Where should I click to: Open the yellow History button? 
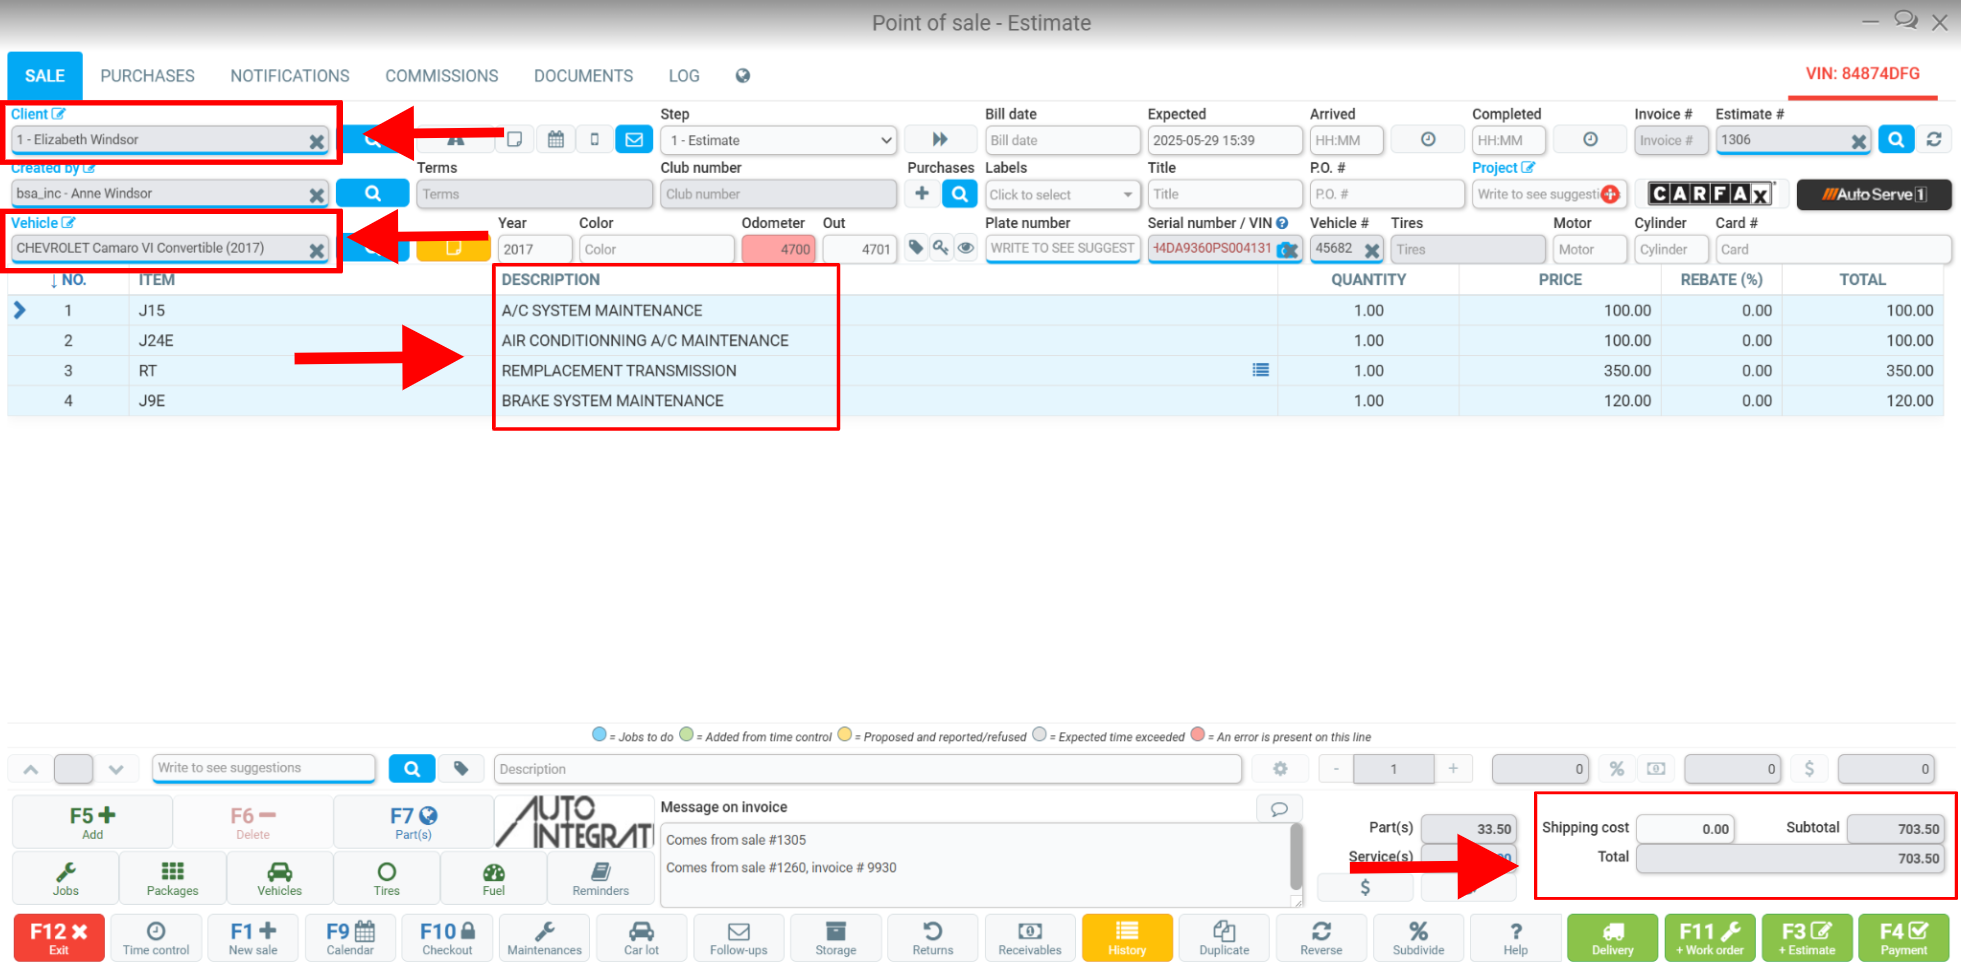point(1127,938)
